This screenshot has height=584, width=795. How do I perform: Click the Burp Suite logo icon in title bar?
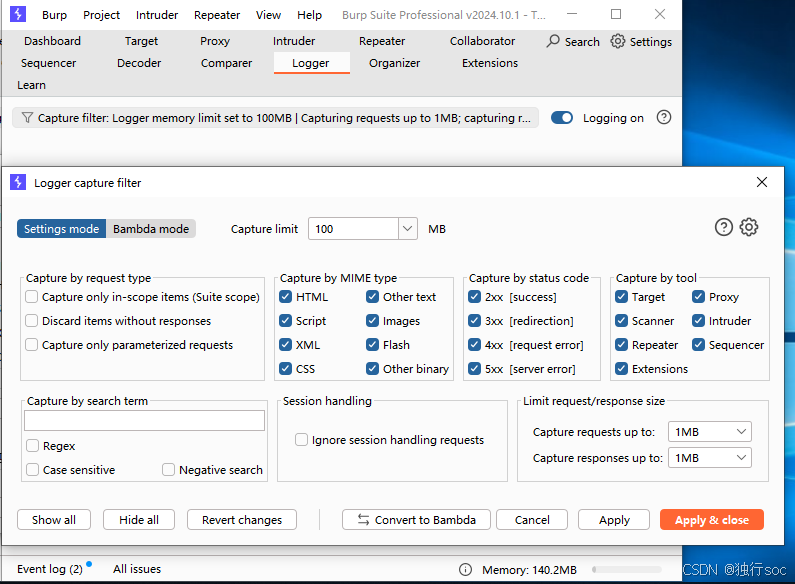18,14
